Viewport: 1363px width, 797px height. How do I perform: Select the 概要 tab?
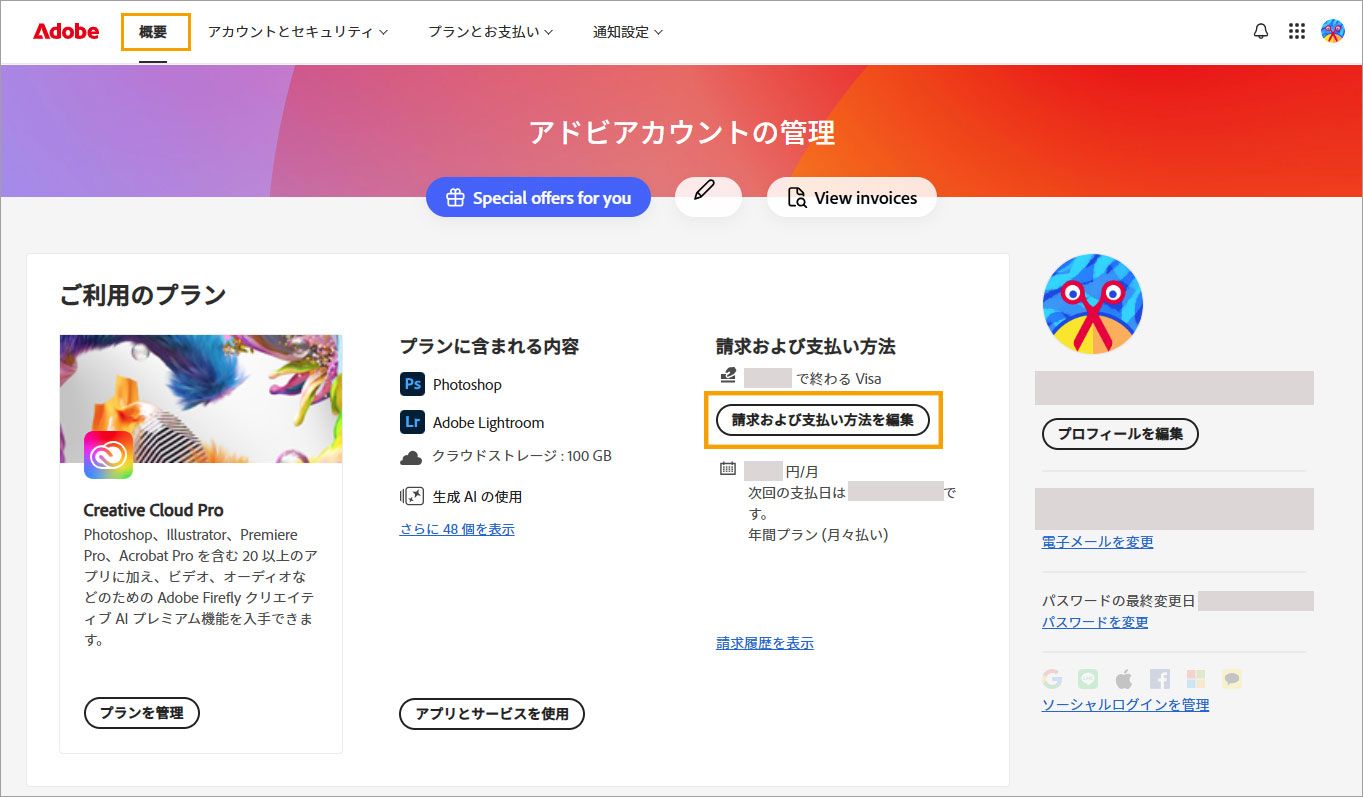[155, 31]
